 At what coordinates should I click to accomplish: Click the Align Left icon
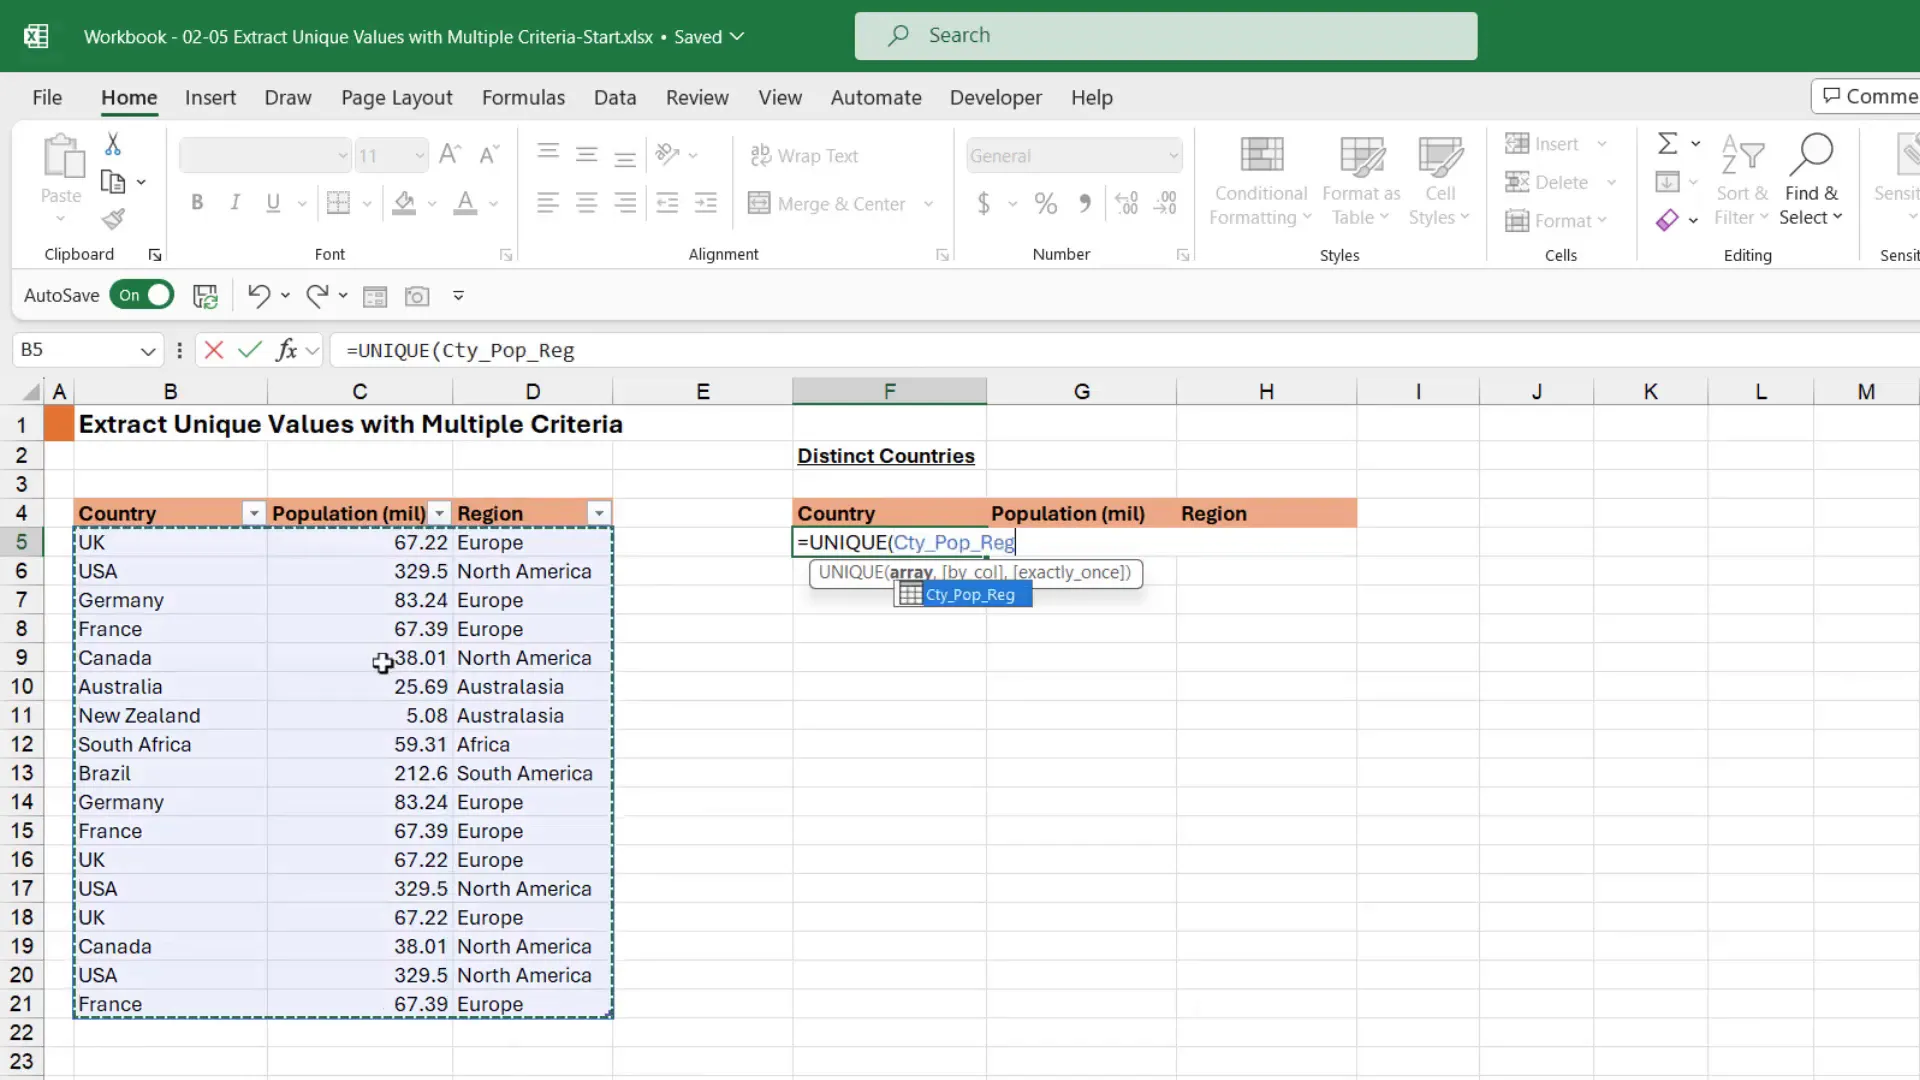pos(547,203)
